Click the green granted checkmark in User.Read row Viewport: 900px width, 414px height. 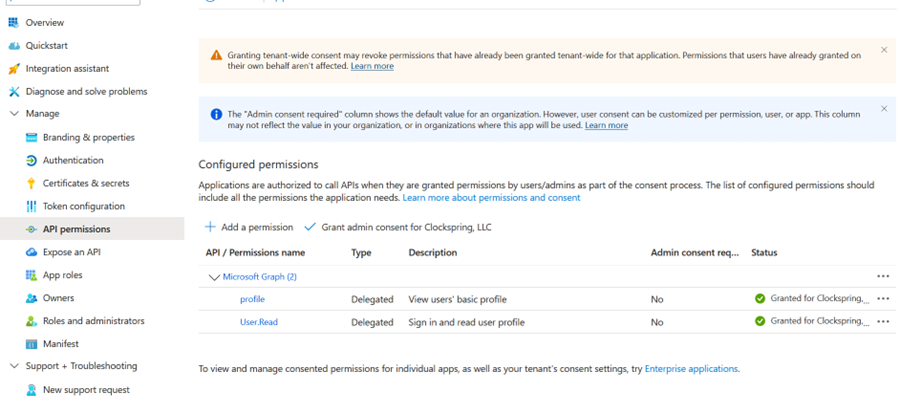[x=760, y=321]
